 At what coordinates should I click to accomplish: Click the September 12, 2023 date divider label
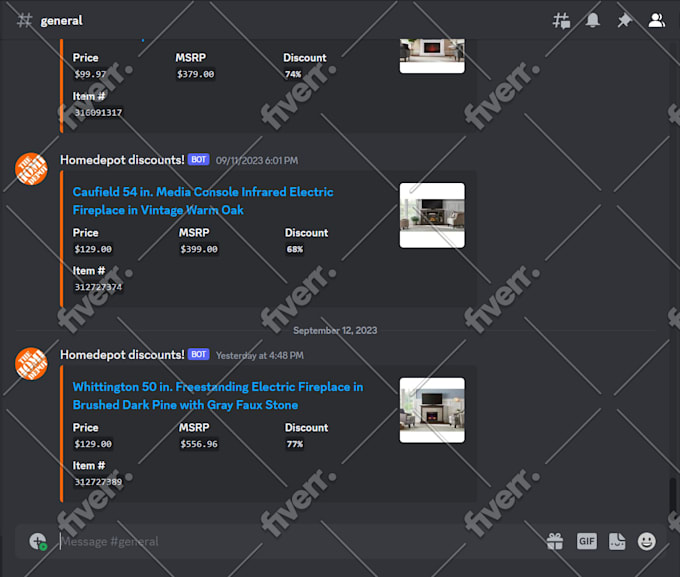335,331
